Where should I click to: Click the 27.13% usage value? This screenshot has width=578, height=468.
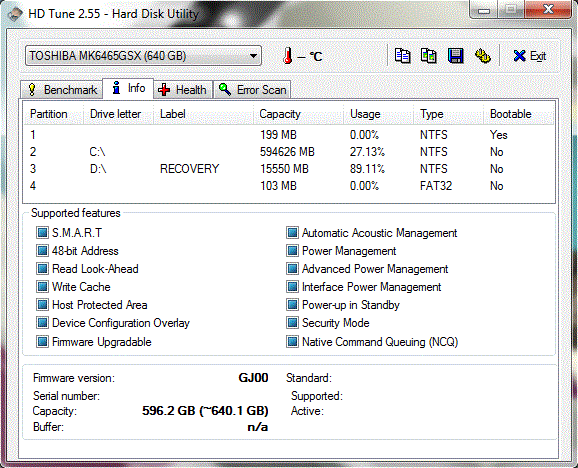(x=367, y=152)
